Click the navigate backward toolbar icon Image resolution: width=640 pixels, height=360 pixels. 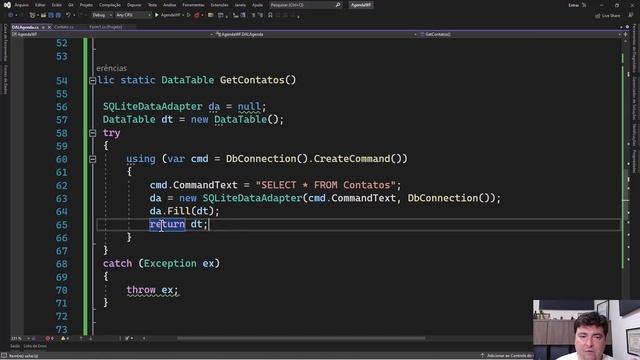coord(11,15)
